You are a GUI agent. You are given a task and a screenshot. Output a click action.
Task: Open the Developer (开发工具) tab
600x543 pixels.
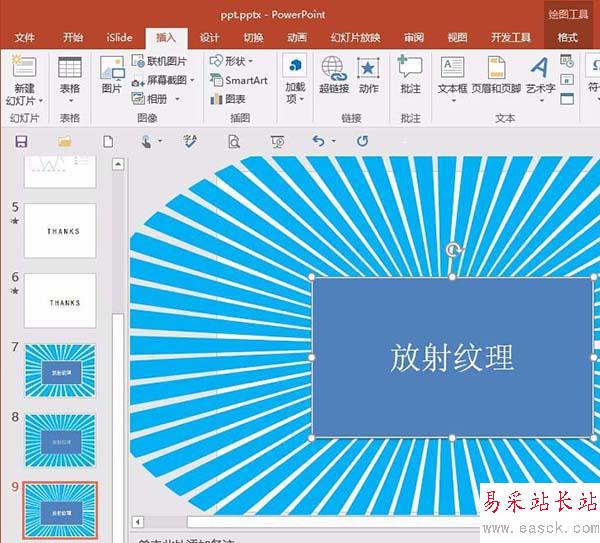point(510,38)
